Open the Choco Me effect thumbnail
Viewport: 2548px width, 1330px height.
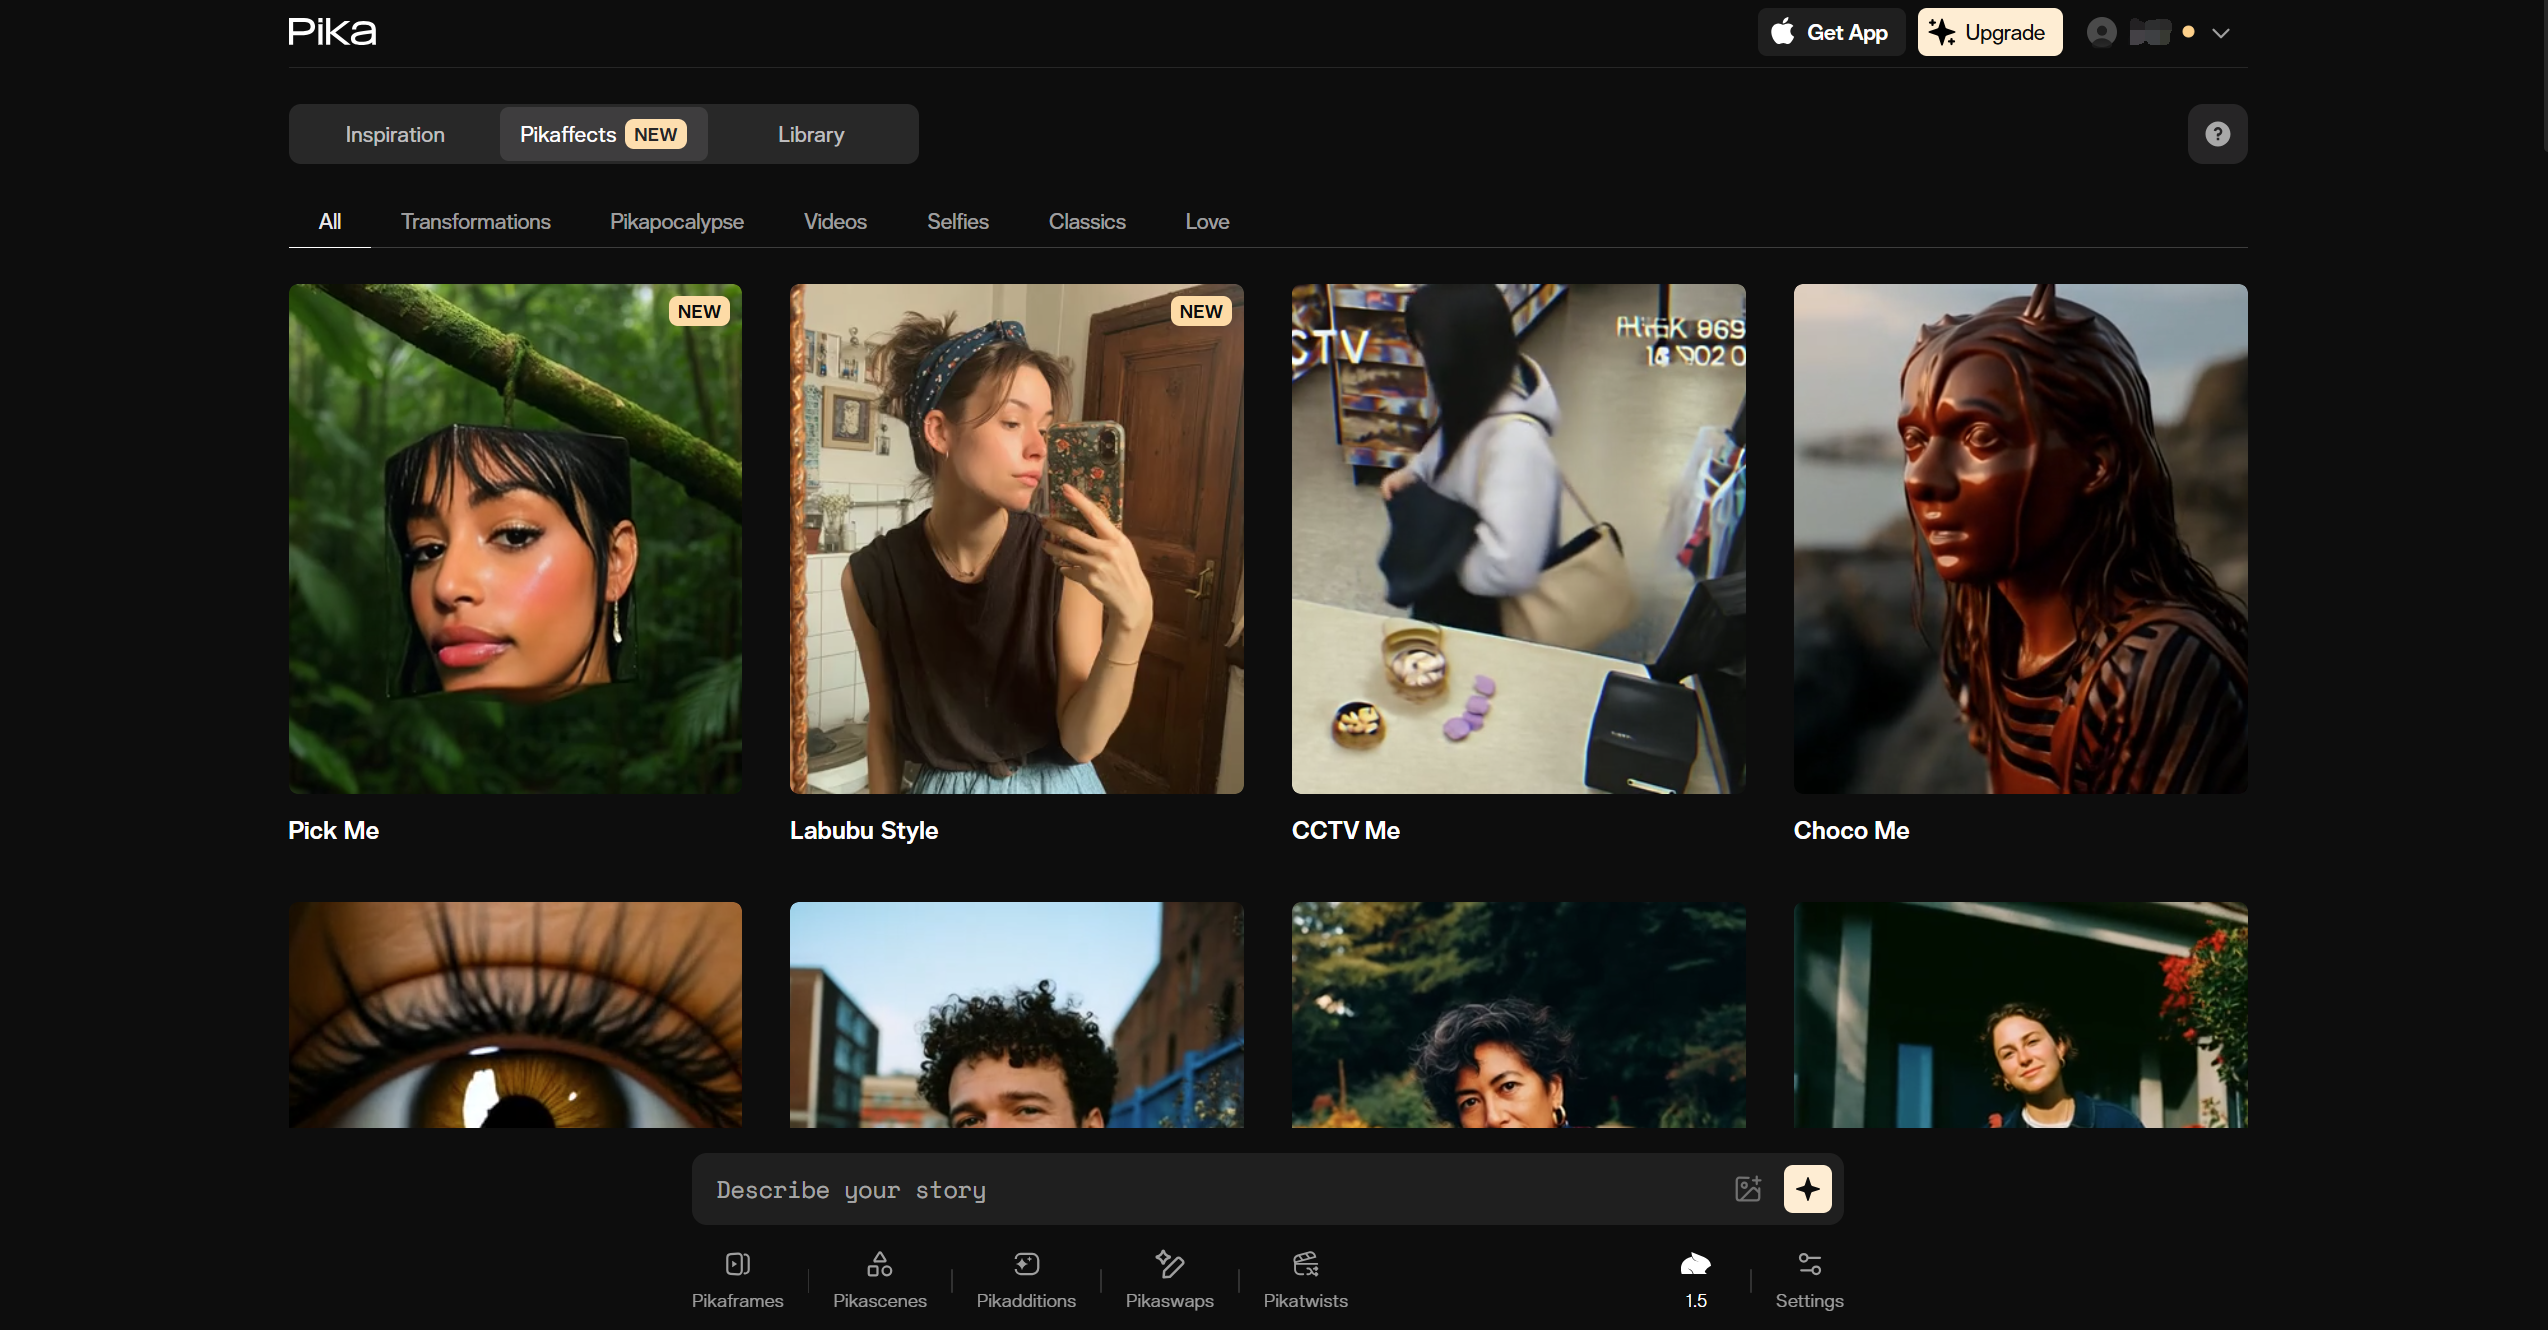pos(2020,539)
